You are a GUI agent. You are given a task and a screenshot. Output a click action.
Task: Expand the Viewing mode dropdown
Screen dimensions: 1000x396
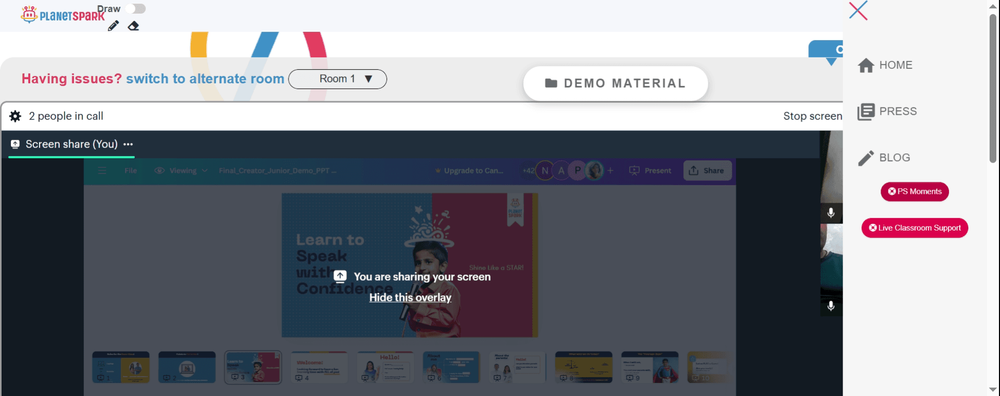182,170
